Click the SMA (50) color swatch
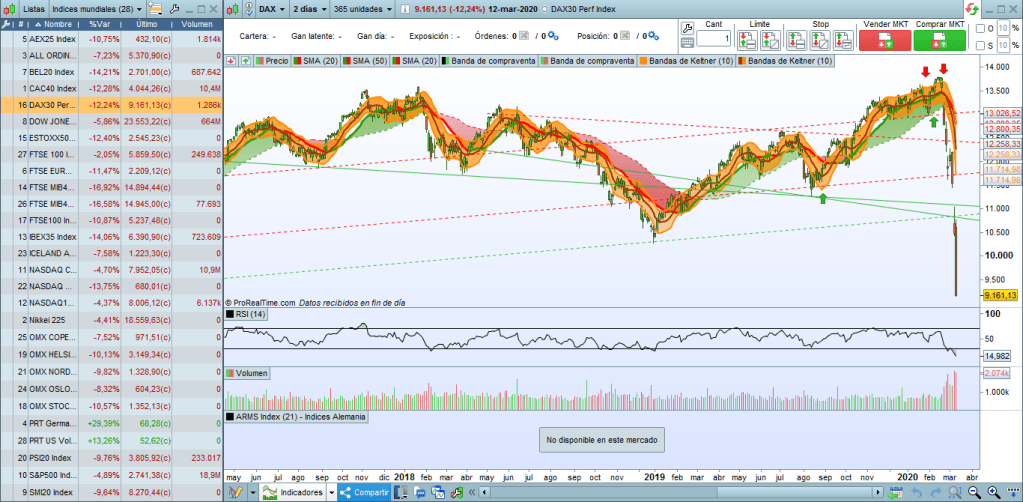The height and width of the screenshot is (502, 1023). coord(346,61)
